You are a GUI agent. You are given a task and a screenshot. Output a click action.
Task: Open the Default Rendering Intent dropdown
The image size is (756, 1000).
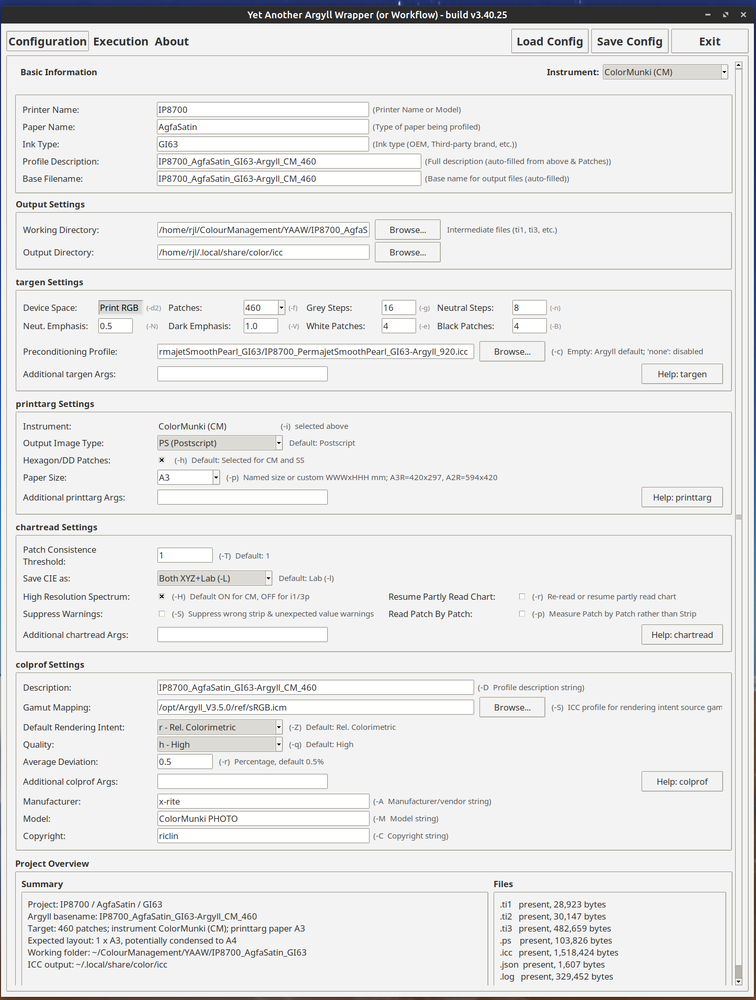(x=219, y=727)
